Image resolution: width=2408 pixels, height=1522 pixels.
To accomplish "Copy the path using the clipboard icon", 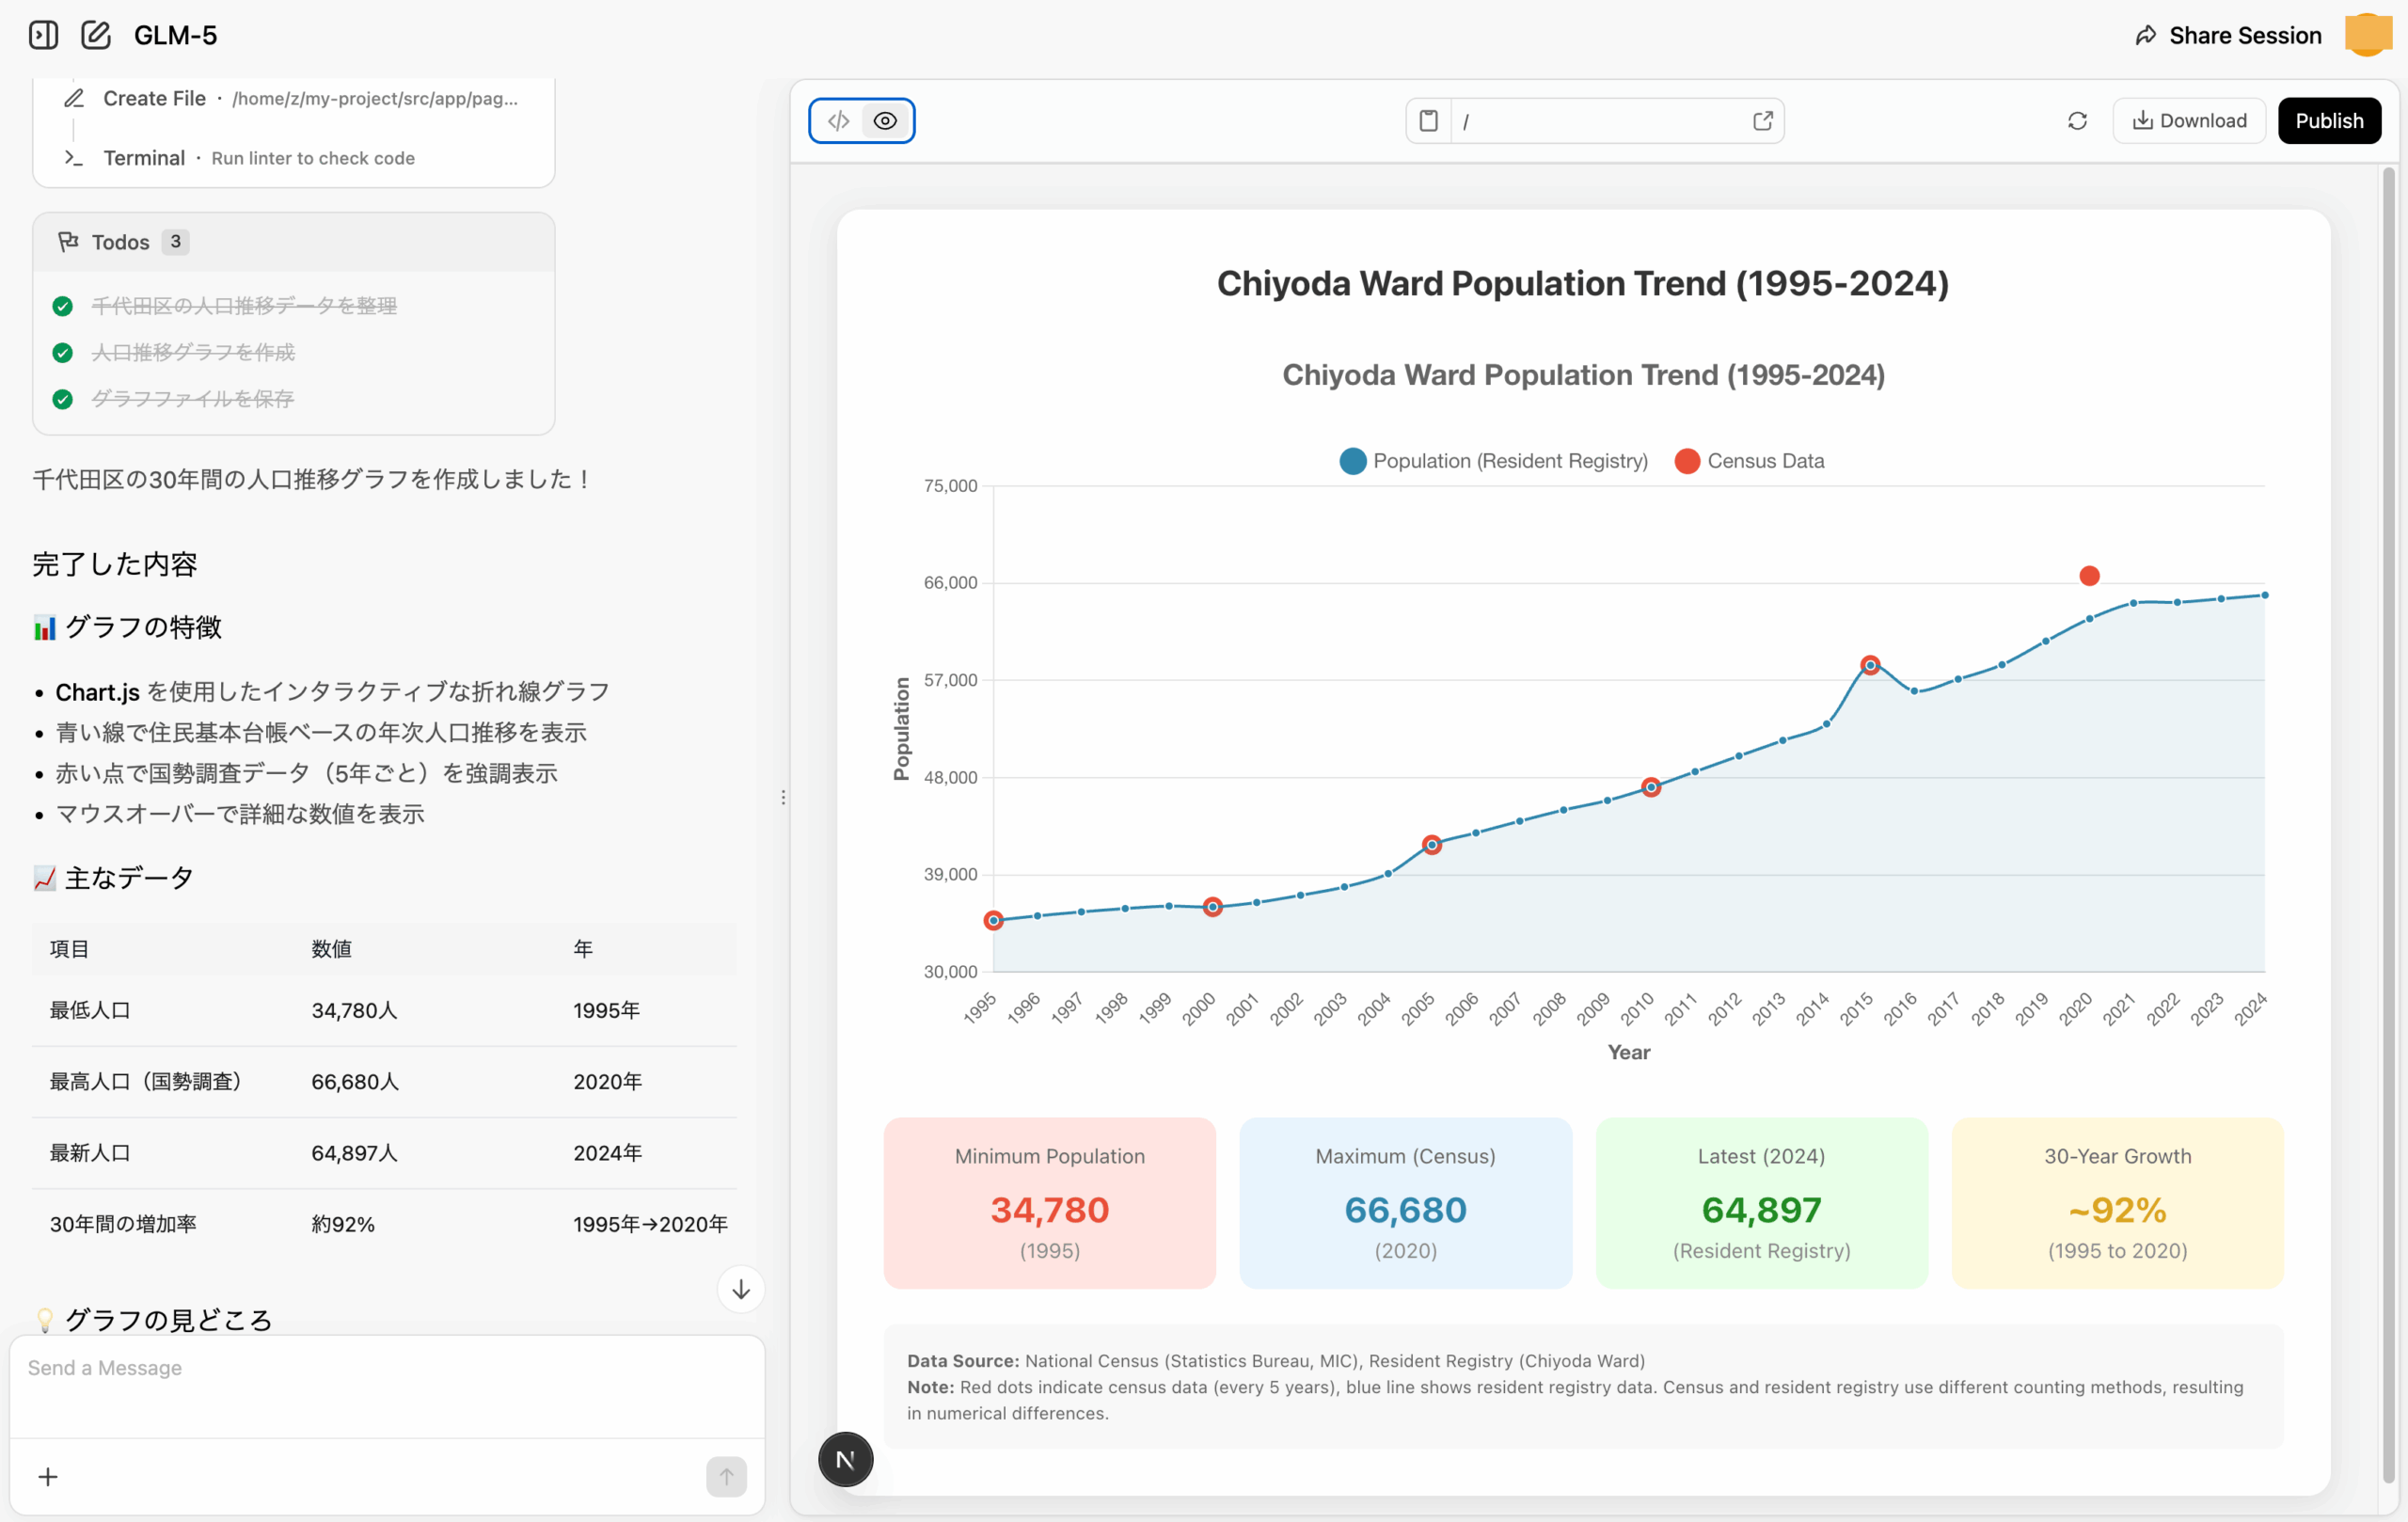I will pyautogui.click(x=1428, y=120).
